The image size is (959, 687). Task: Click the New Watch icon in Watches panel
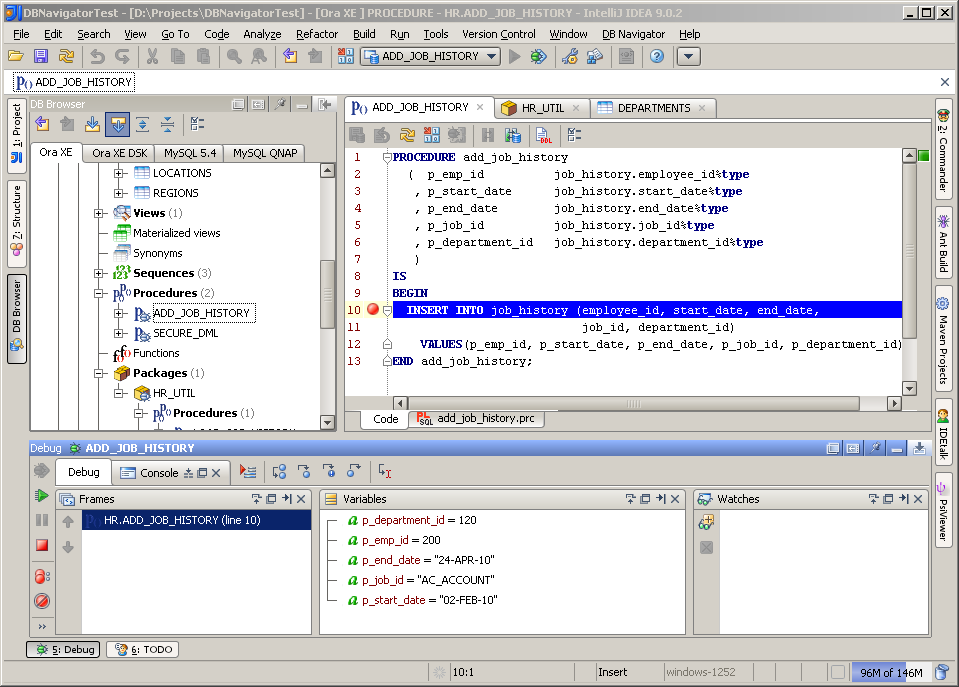pos(706,522)
